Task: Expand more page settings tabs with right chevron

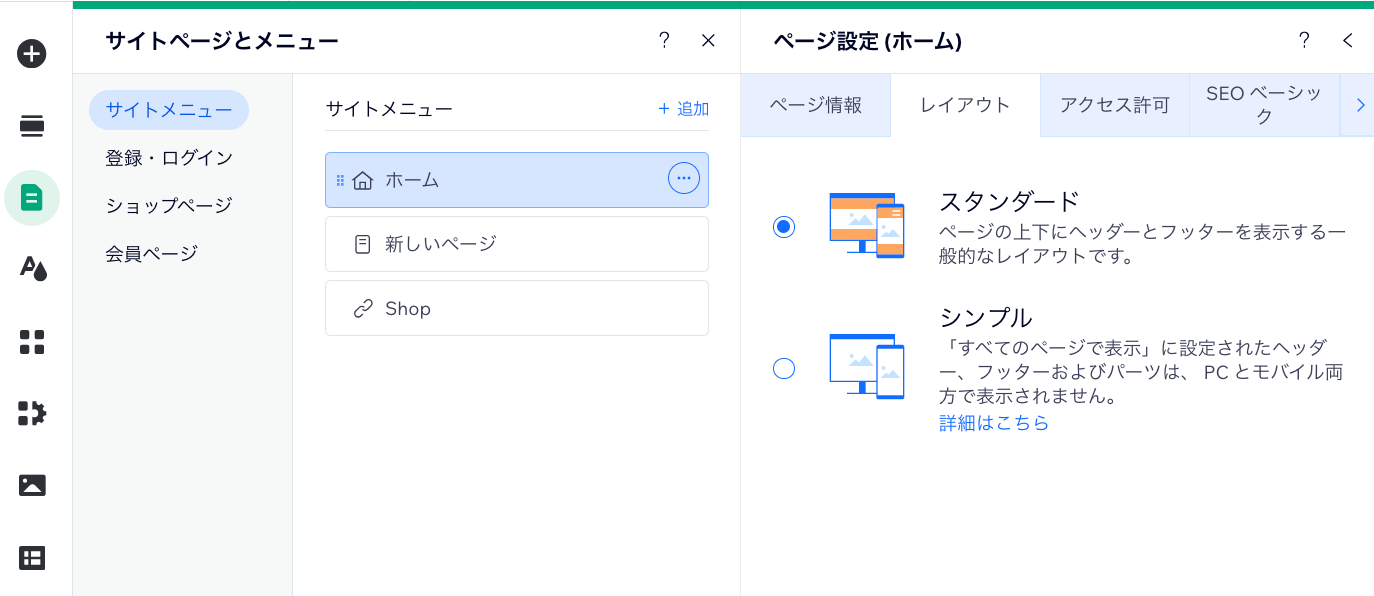Action: (1360, 104)
